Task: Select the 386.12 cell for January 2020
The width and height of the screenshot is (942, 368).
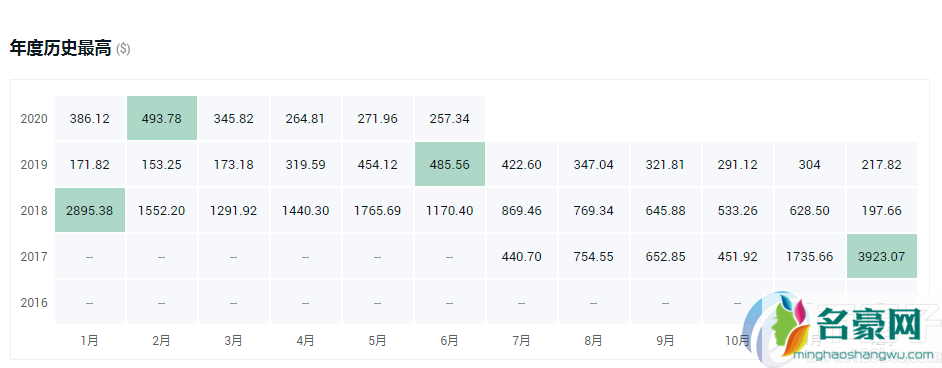Action: (90, 118)
